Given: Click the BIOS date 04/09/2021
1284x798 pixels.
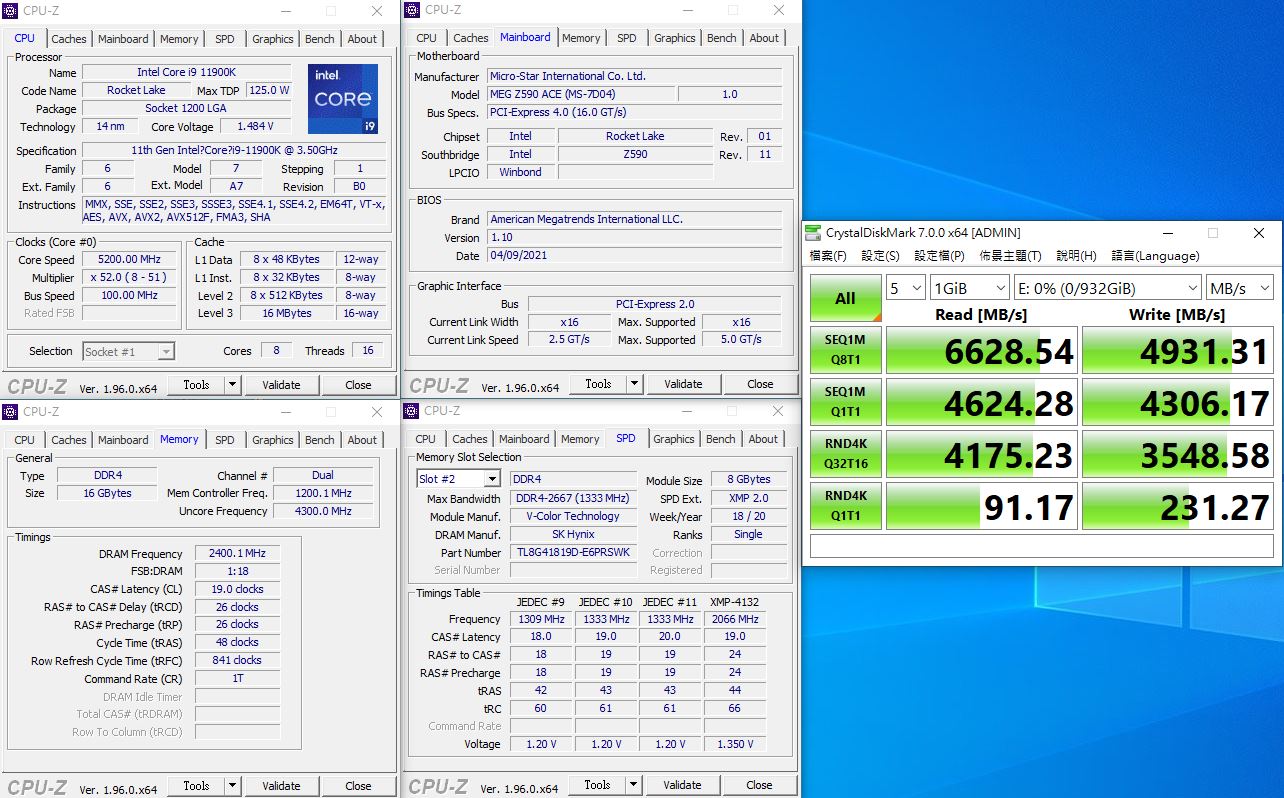Looking at the screenshot, I should (x=635, y=256).
